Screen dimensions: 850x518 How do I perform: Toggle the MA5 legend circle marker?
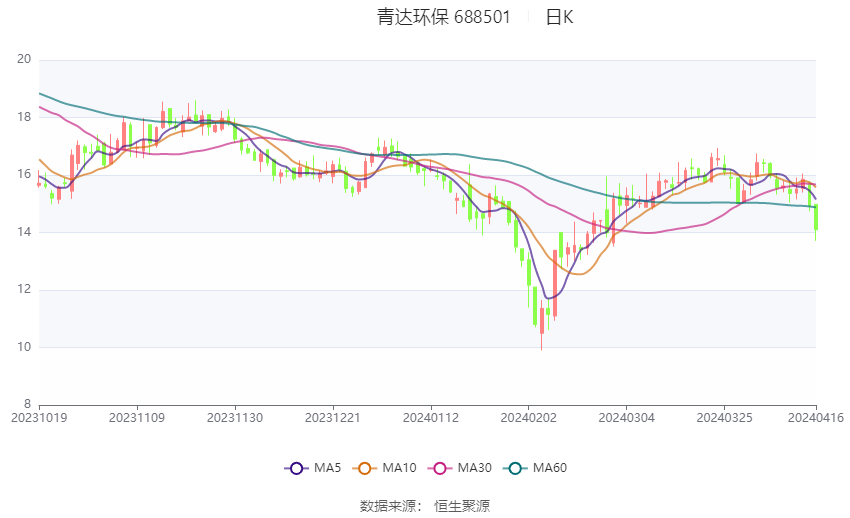296,468
